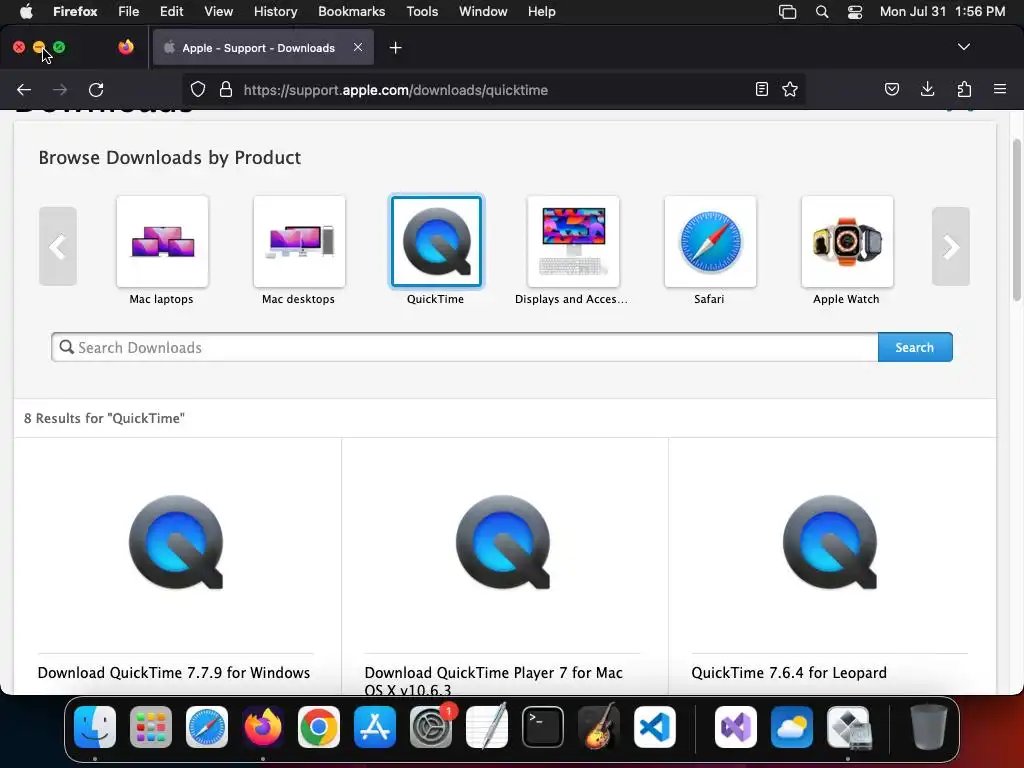Bookmark this page with the star icon
The image size is (1024, 768).
(790, 89)
